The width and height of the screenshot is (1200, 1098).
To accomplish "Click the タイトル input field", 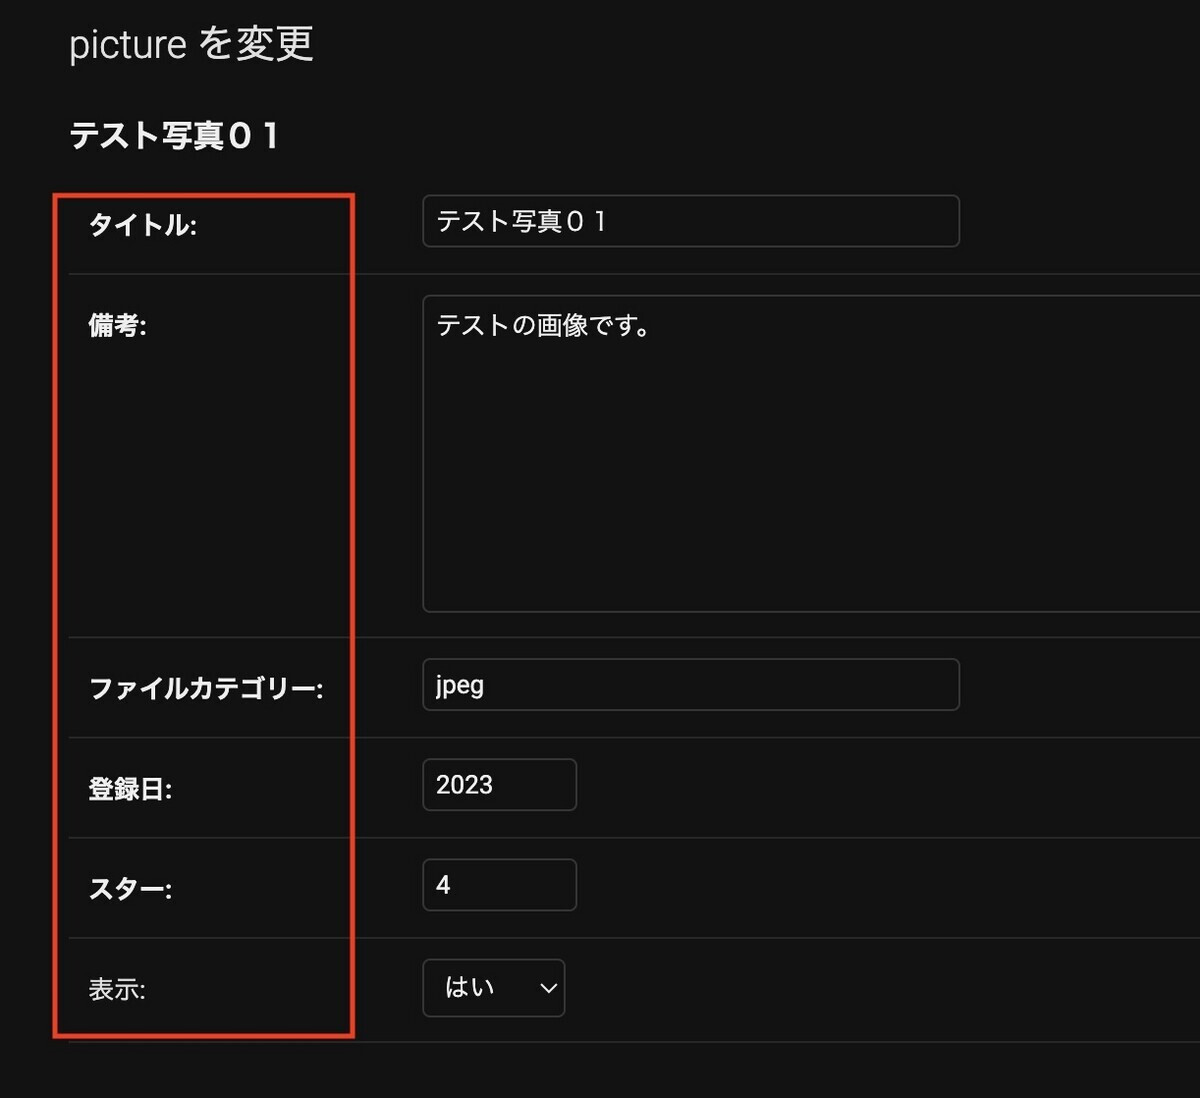I will click(x=691, y=221).
